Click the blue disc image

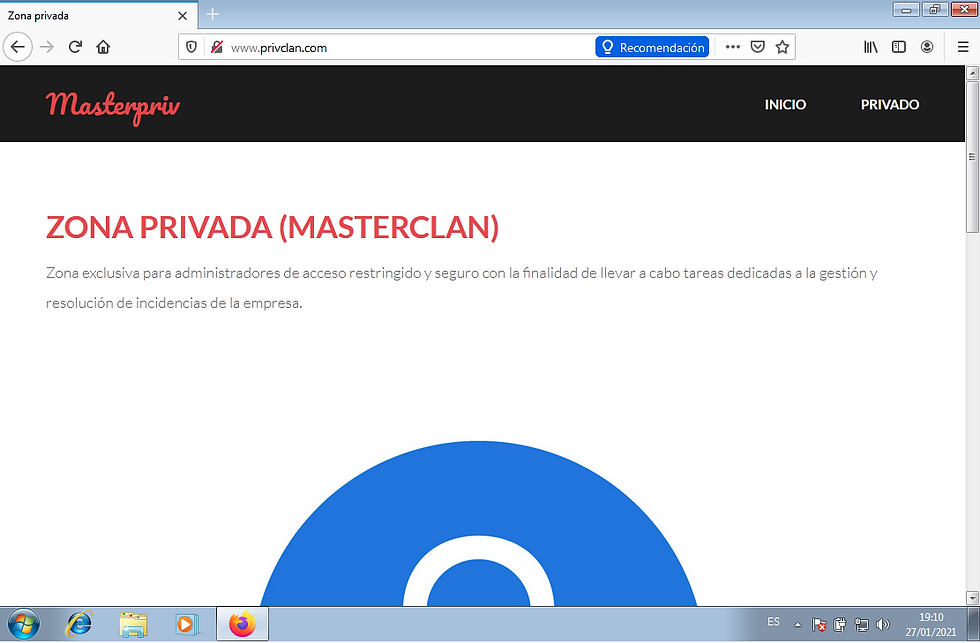[x=478, y=524]
